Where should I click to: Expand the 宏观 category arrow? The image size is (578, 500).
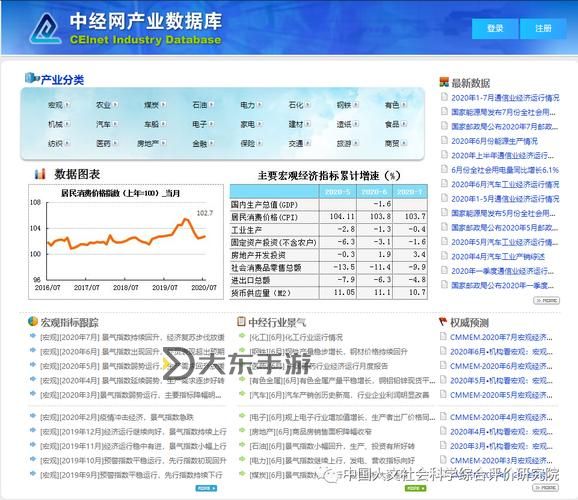coord(67,105)
